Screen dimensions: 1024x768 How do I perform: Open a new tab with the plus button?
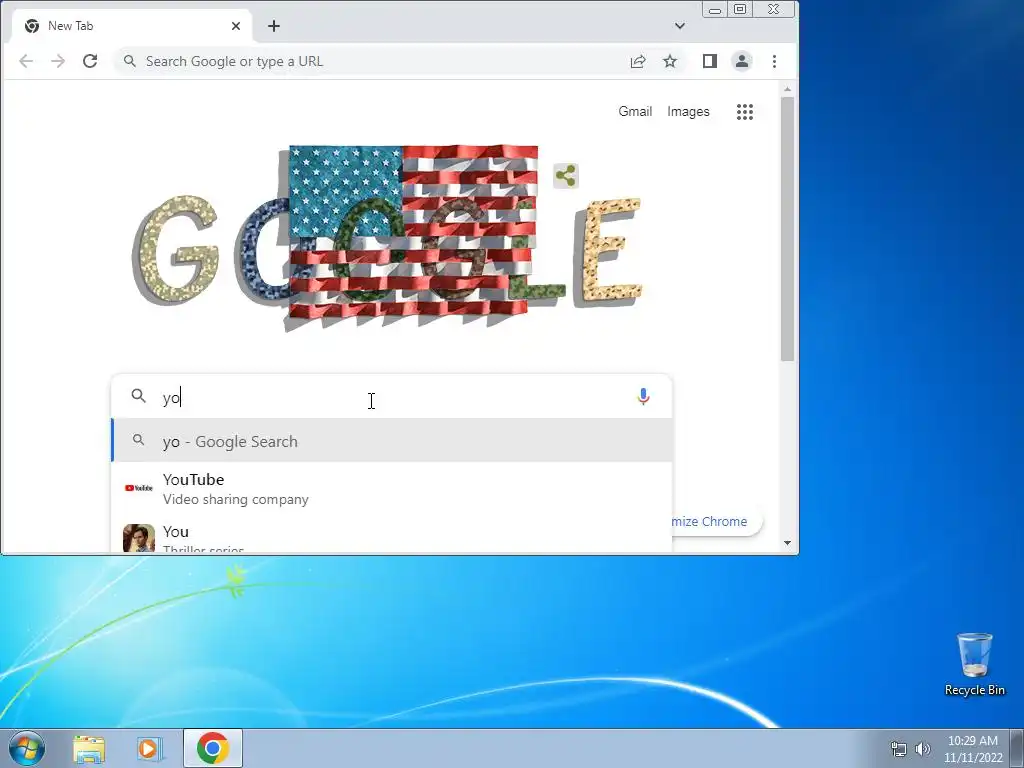(274, 26)
